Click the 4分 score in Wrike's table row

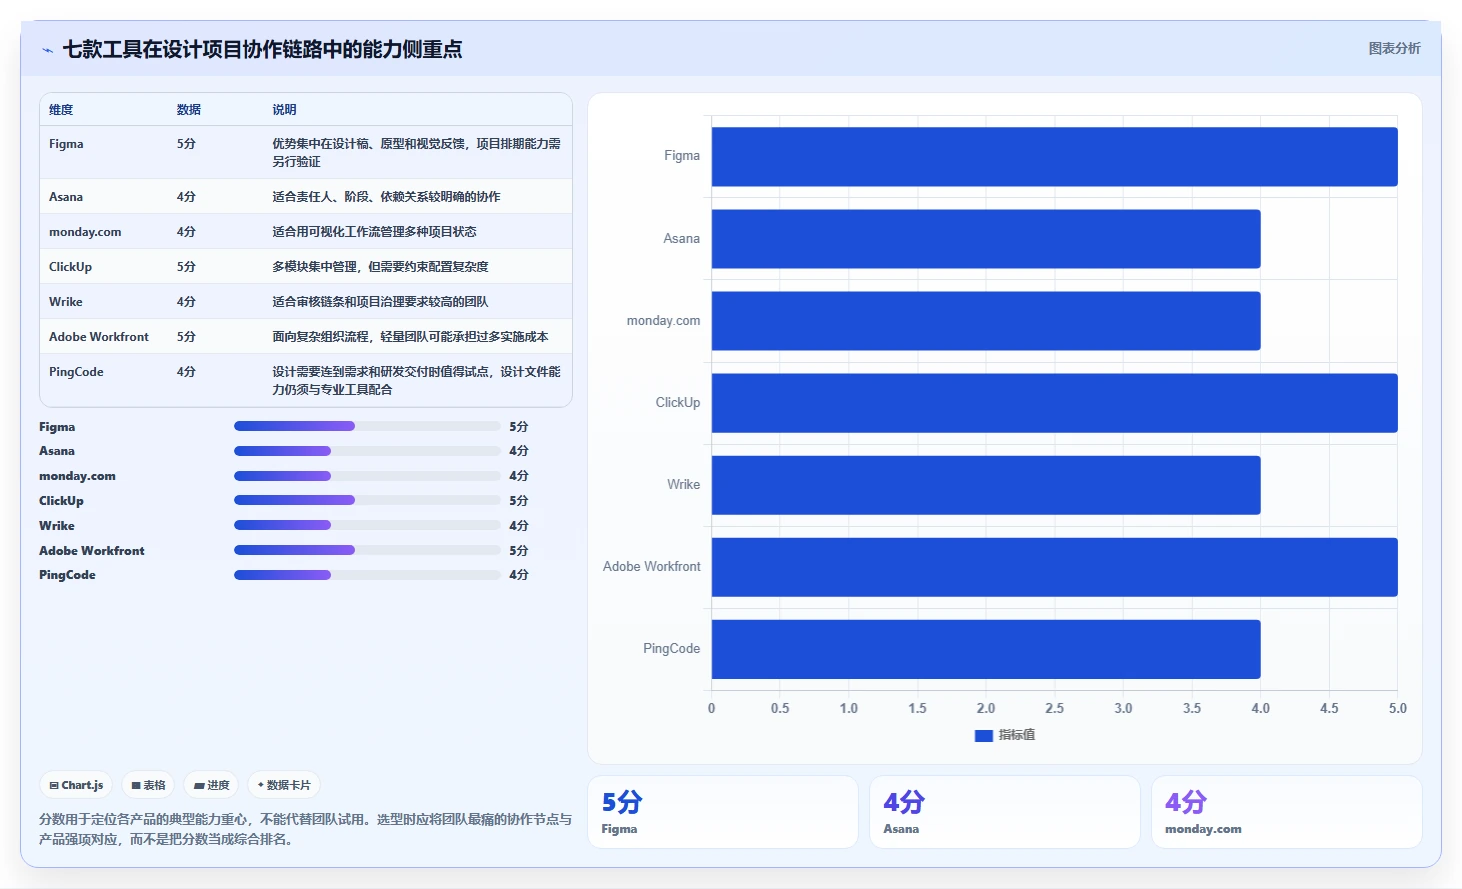coord(186,302)
